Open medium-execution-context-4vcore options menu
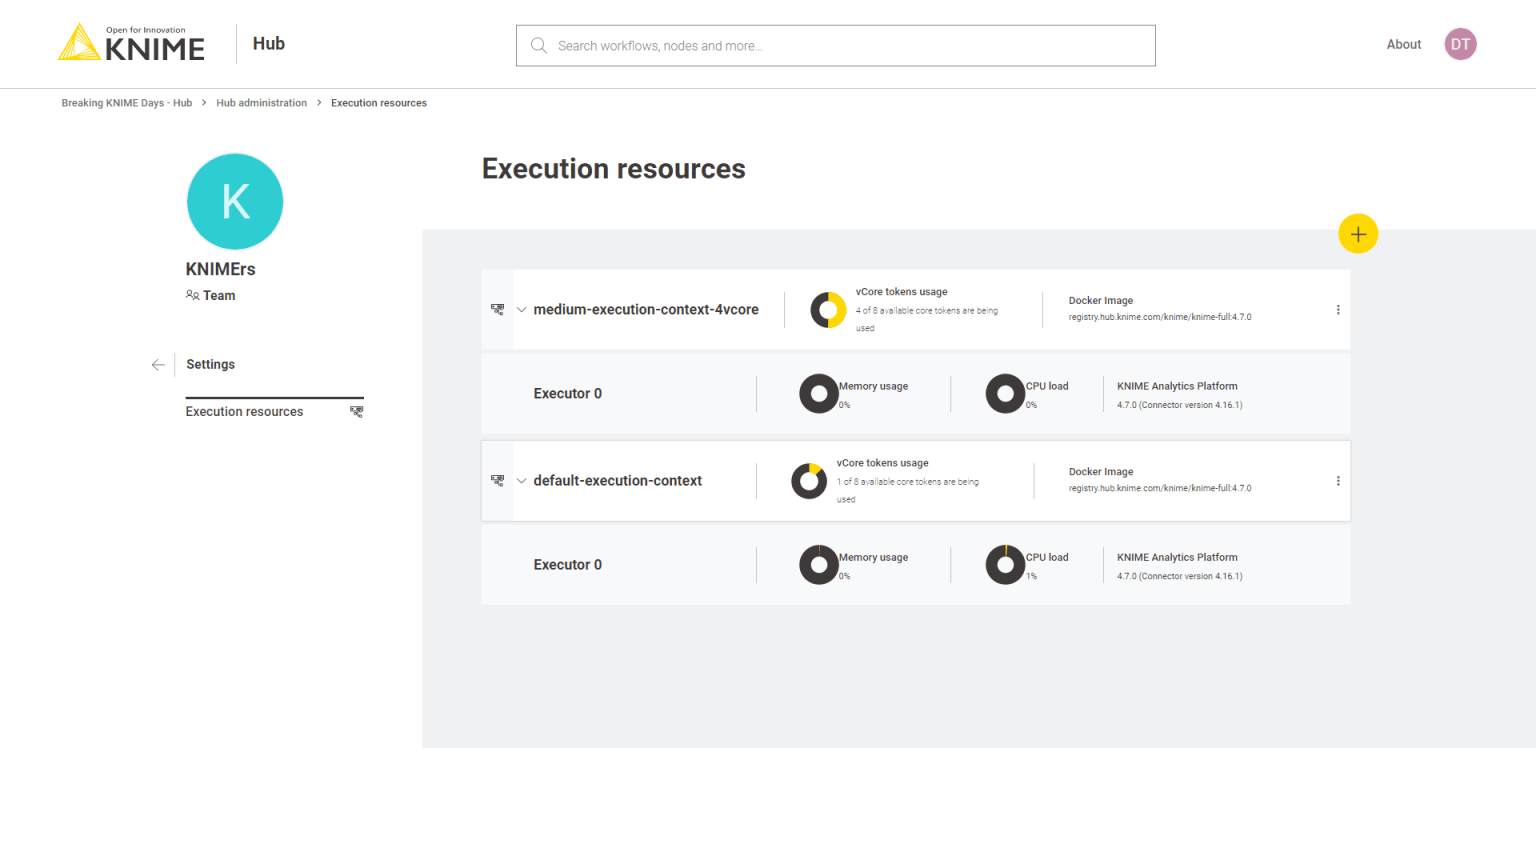 click(1338, 310)
